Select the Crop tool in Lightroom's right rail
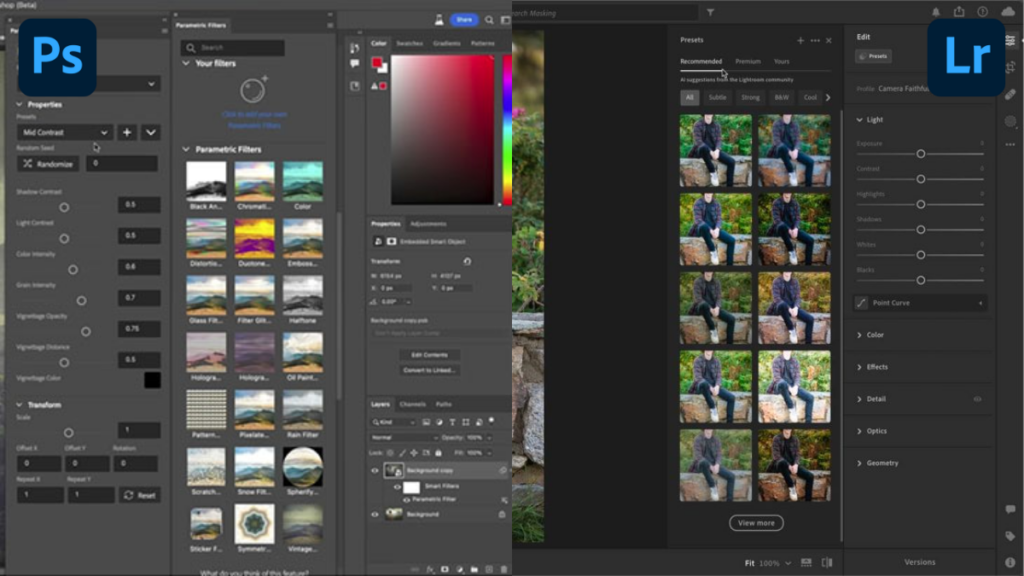 [x=1012, y=67]
